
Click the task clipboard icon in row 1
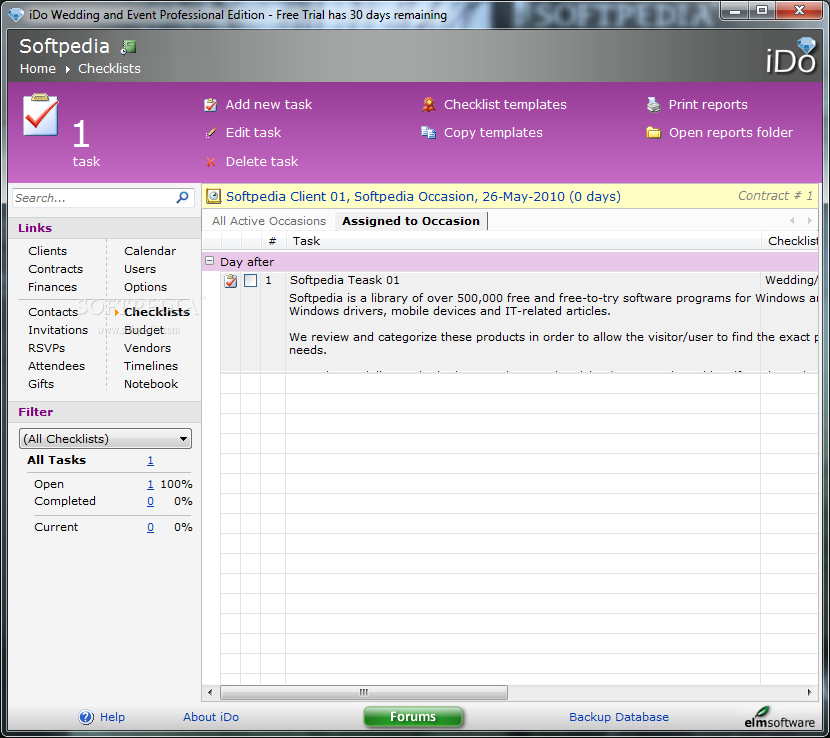(x=231, y=281)
